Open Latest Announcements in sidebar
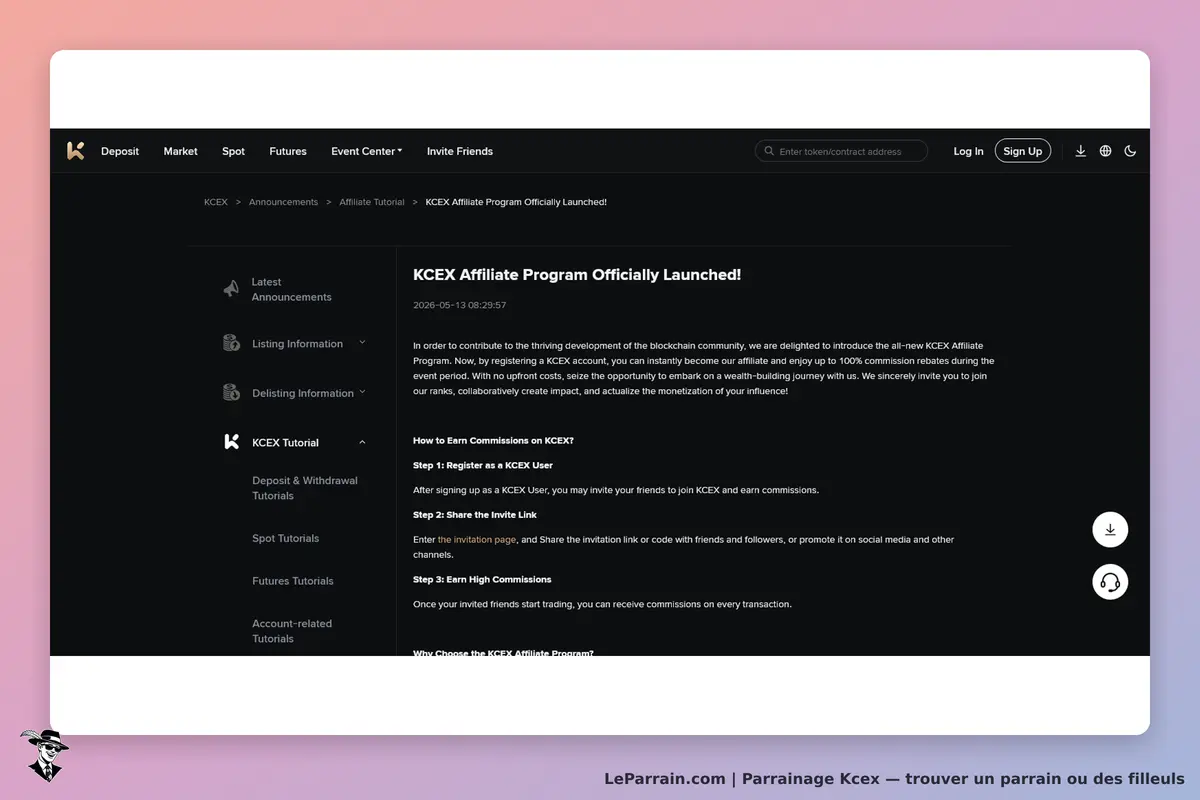 (x=291, y=289)
